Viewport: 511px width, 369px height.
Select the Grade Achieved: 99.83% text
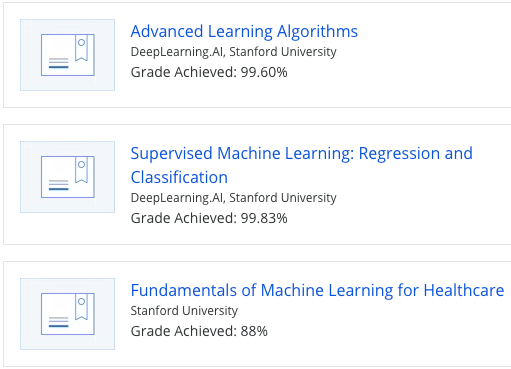[x=209, y=218]
